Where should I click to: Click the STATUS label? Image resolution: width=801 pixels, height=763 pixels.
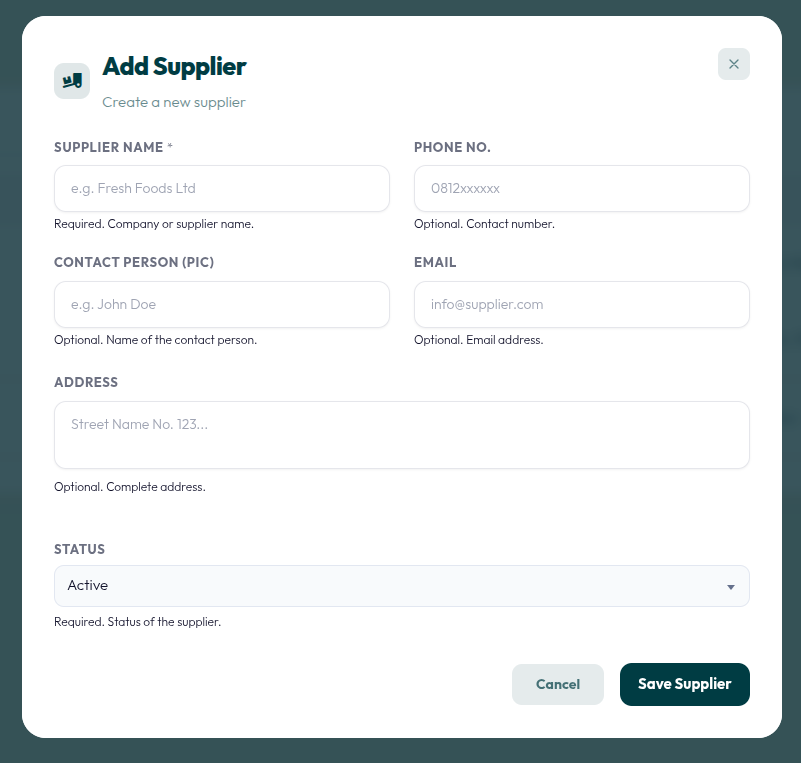[79, 549]
